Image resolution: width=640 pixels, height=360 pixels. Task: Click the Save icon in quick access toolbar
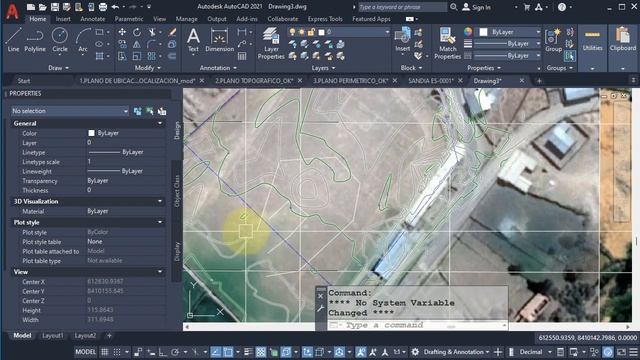point(55,7)
